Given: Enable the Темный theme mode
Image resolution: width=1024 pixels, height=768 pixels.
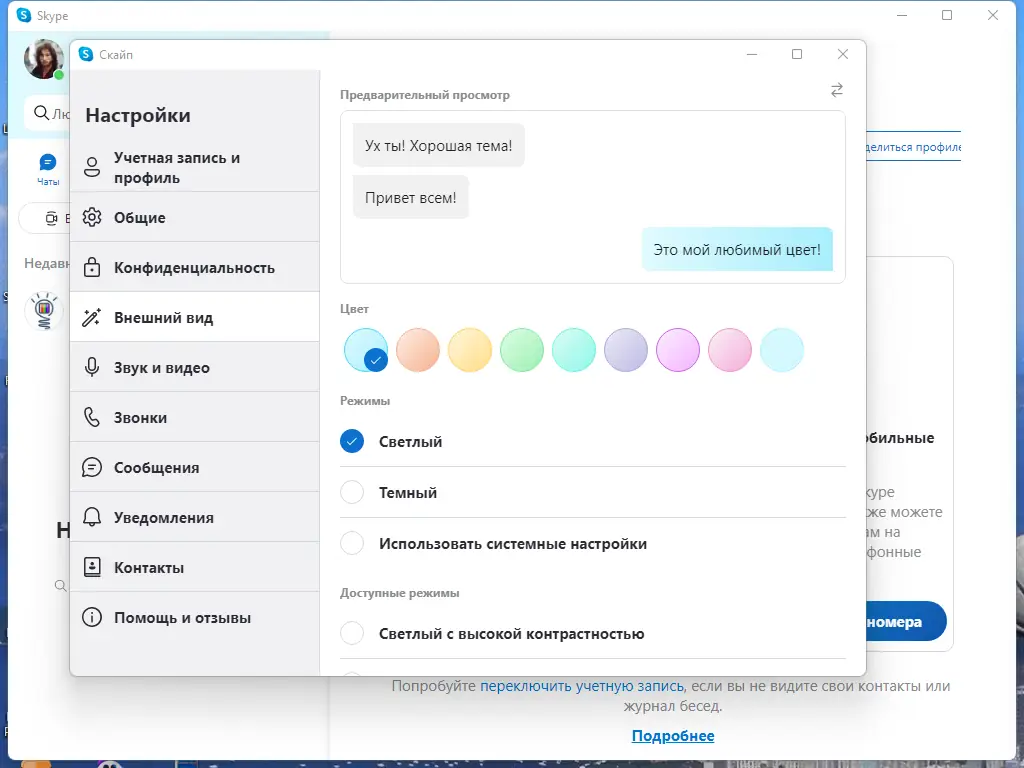Looking at the screenshot, I should point(352,492).
